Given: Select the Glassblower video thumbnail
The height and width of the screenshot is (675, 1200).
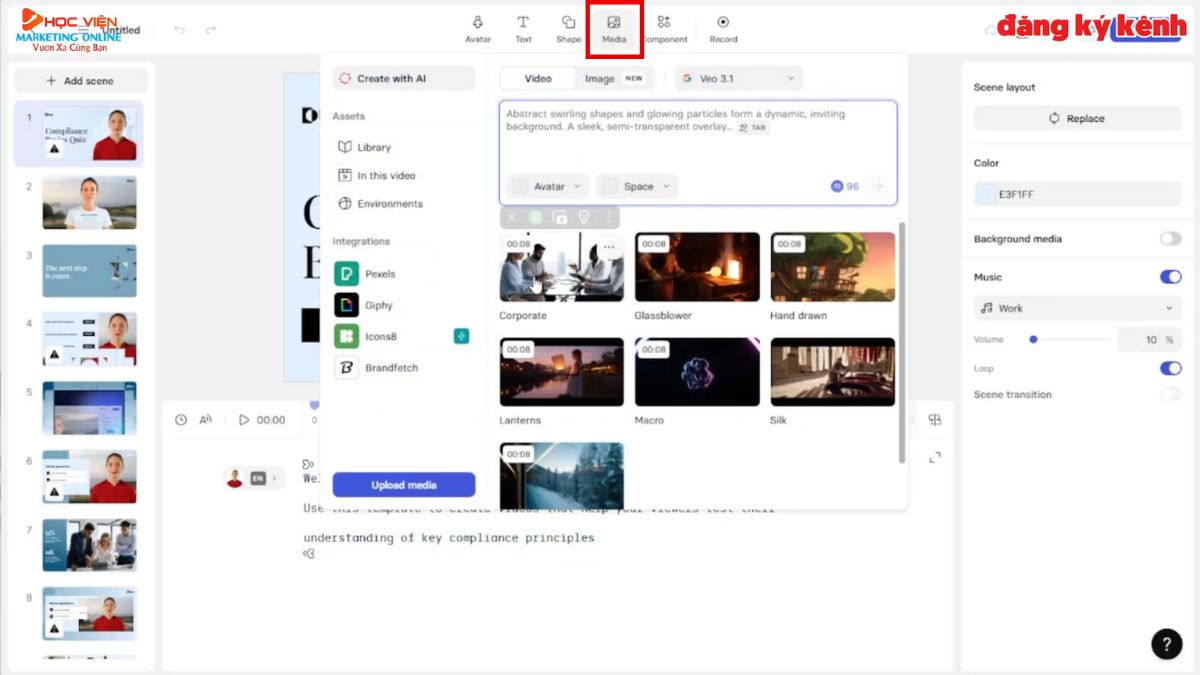Looking at the screenshot, I should [697, 268].
